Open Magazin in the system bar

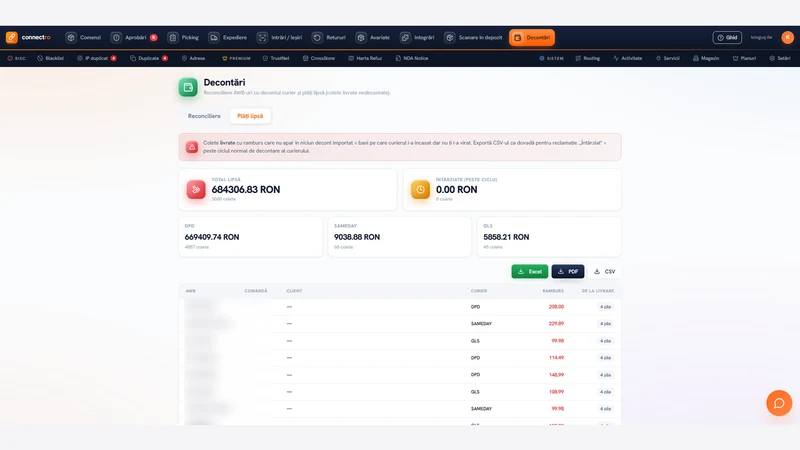pyautogui.click(x=706, y=58)
